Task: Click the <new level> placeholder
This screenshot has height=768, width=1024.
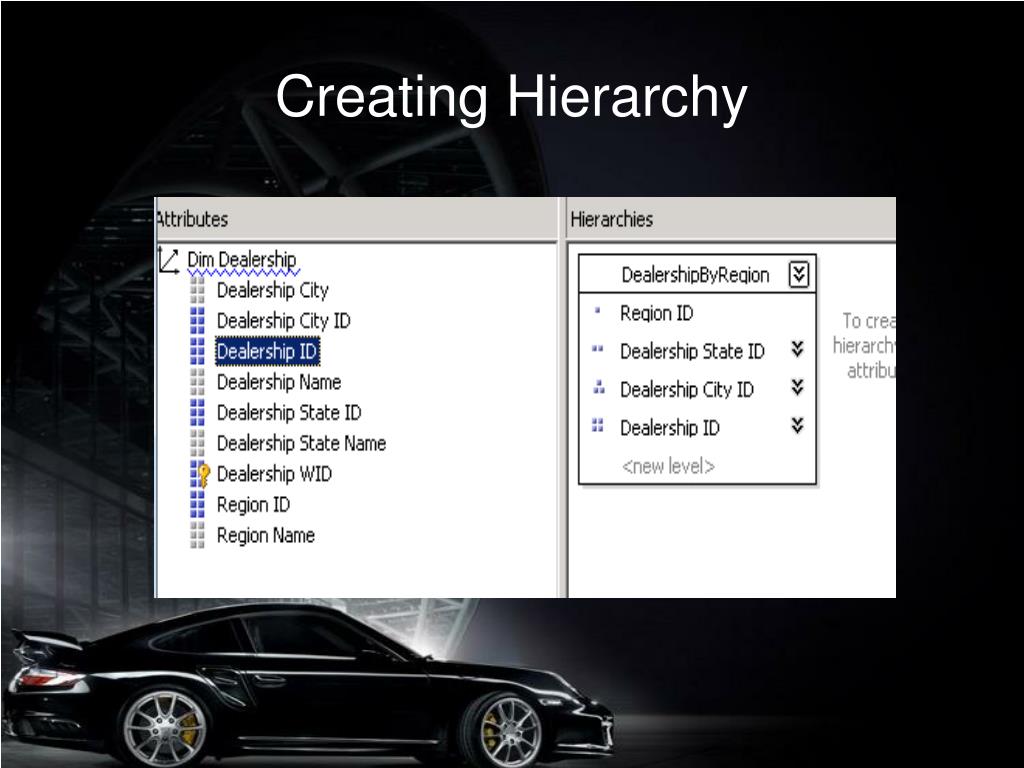Action: click(668, 466)
